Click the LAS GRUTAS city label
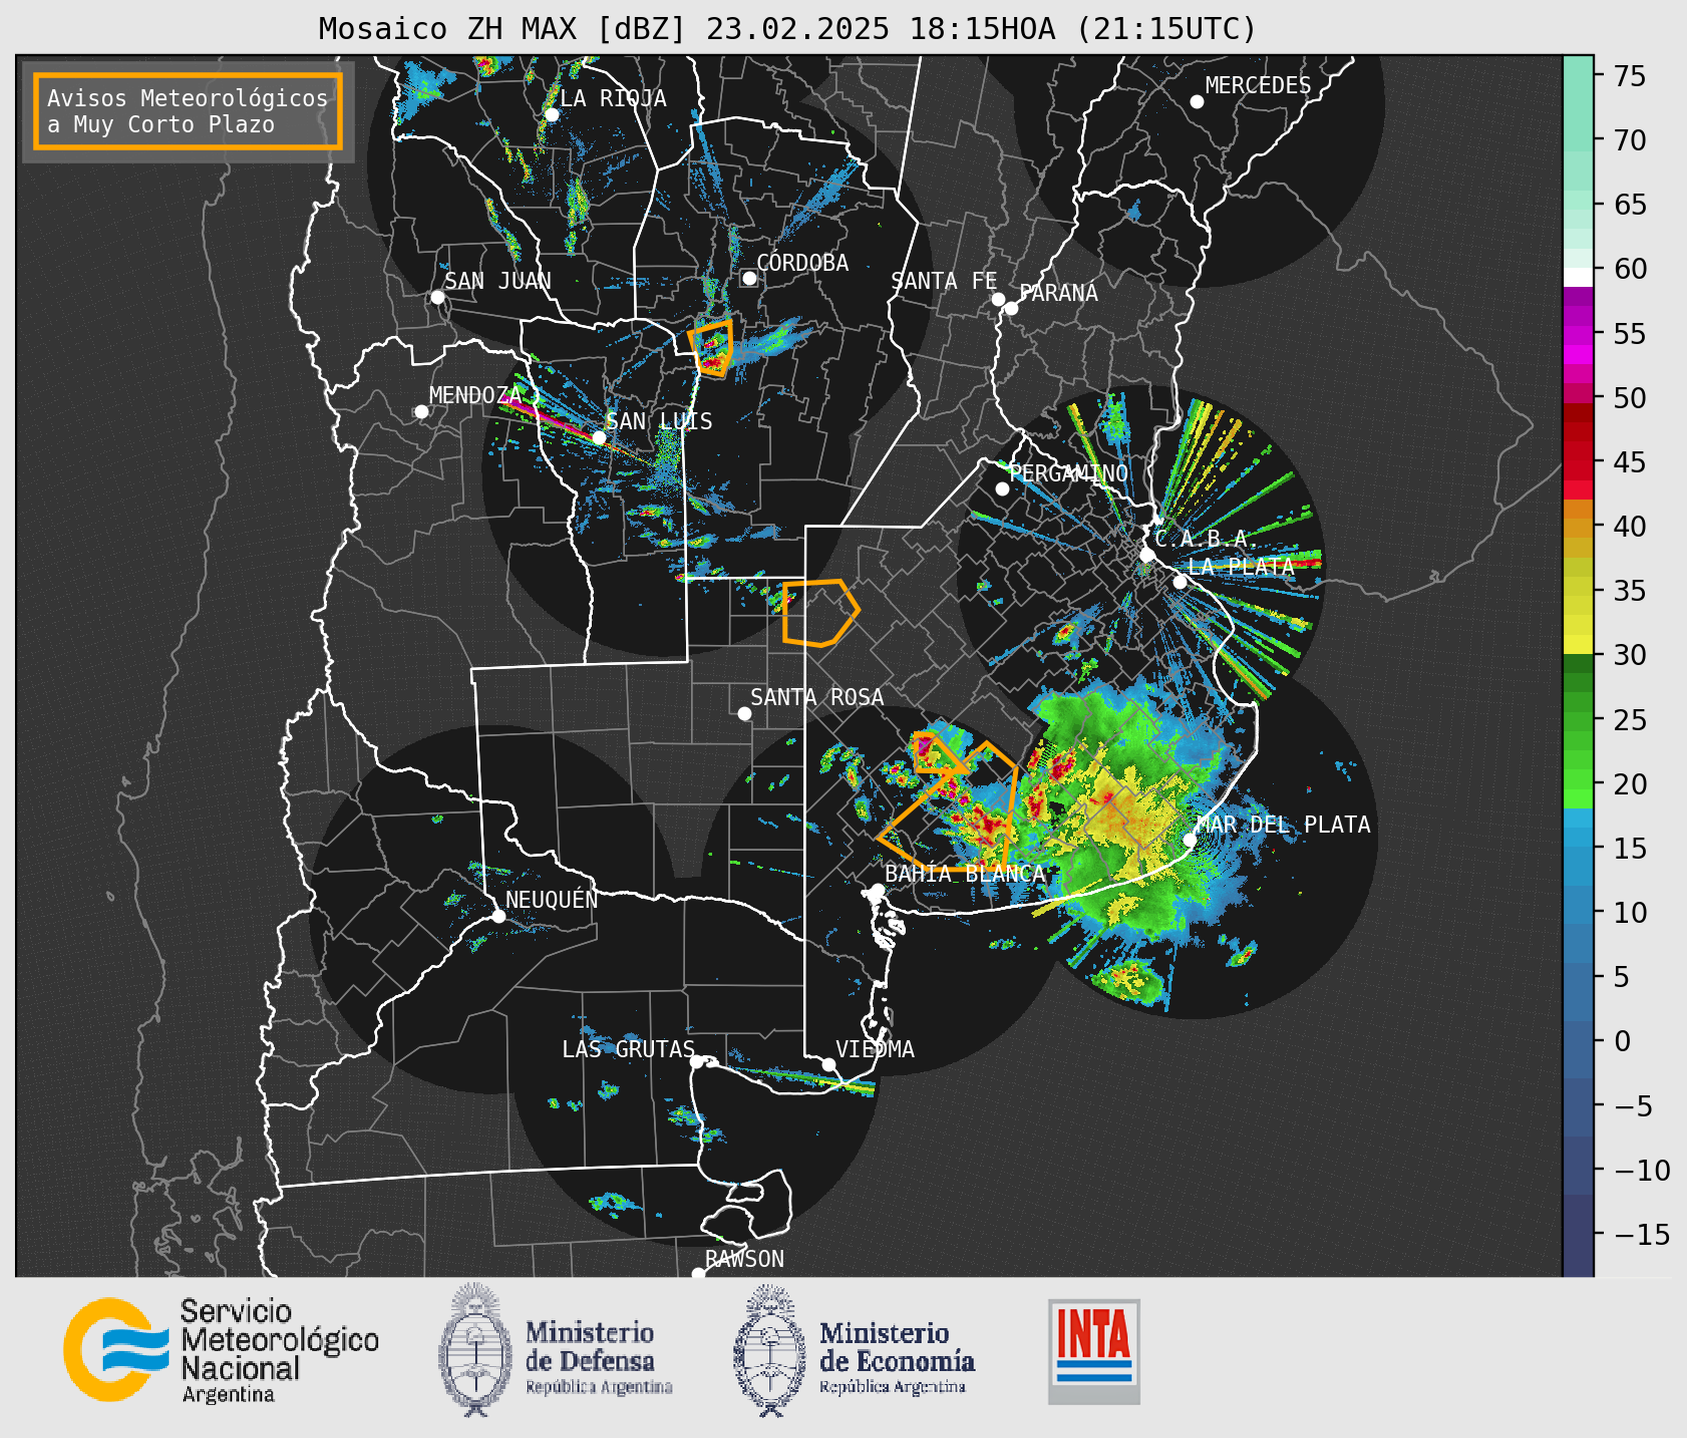Viewport: 1687px width, 1438px height. (x=628, y=1050)
